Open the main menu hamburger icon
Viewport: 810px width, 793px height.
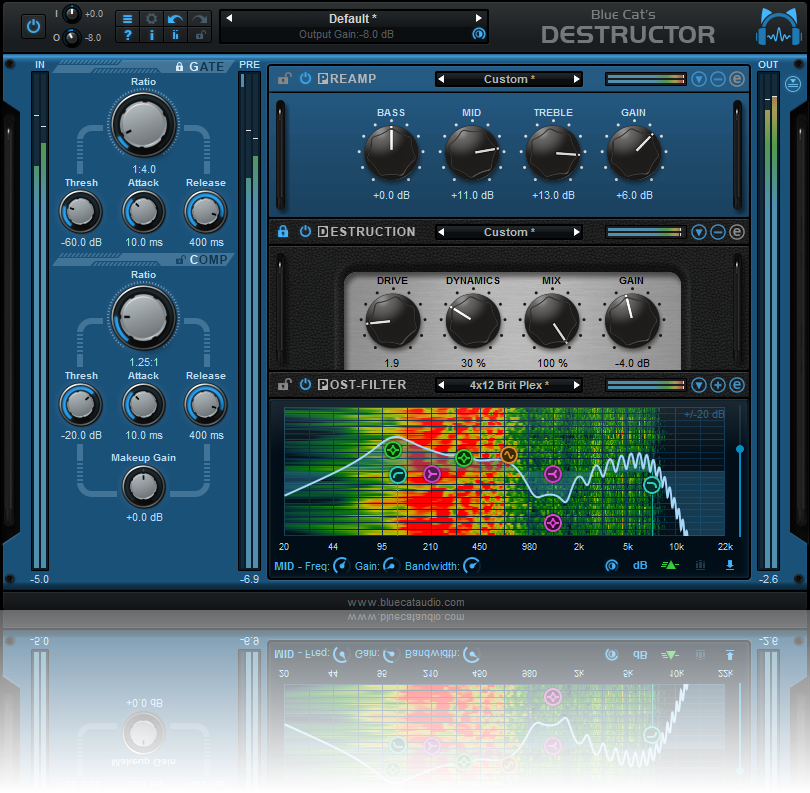click(x=127, y=19)
